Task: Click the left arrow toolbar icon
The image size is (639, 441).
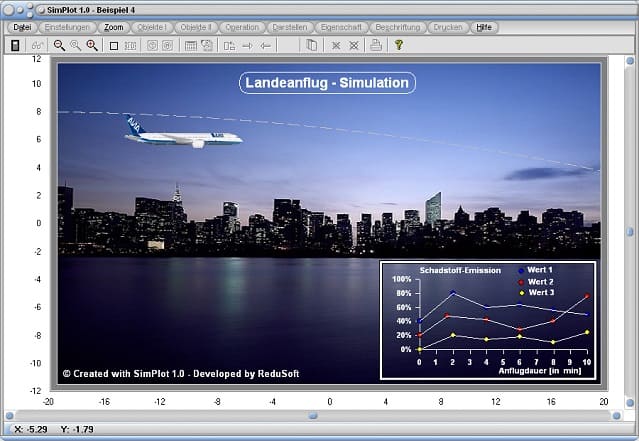Action: (x=265, y=46)
